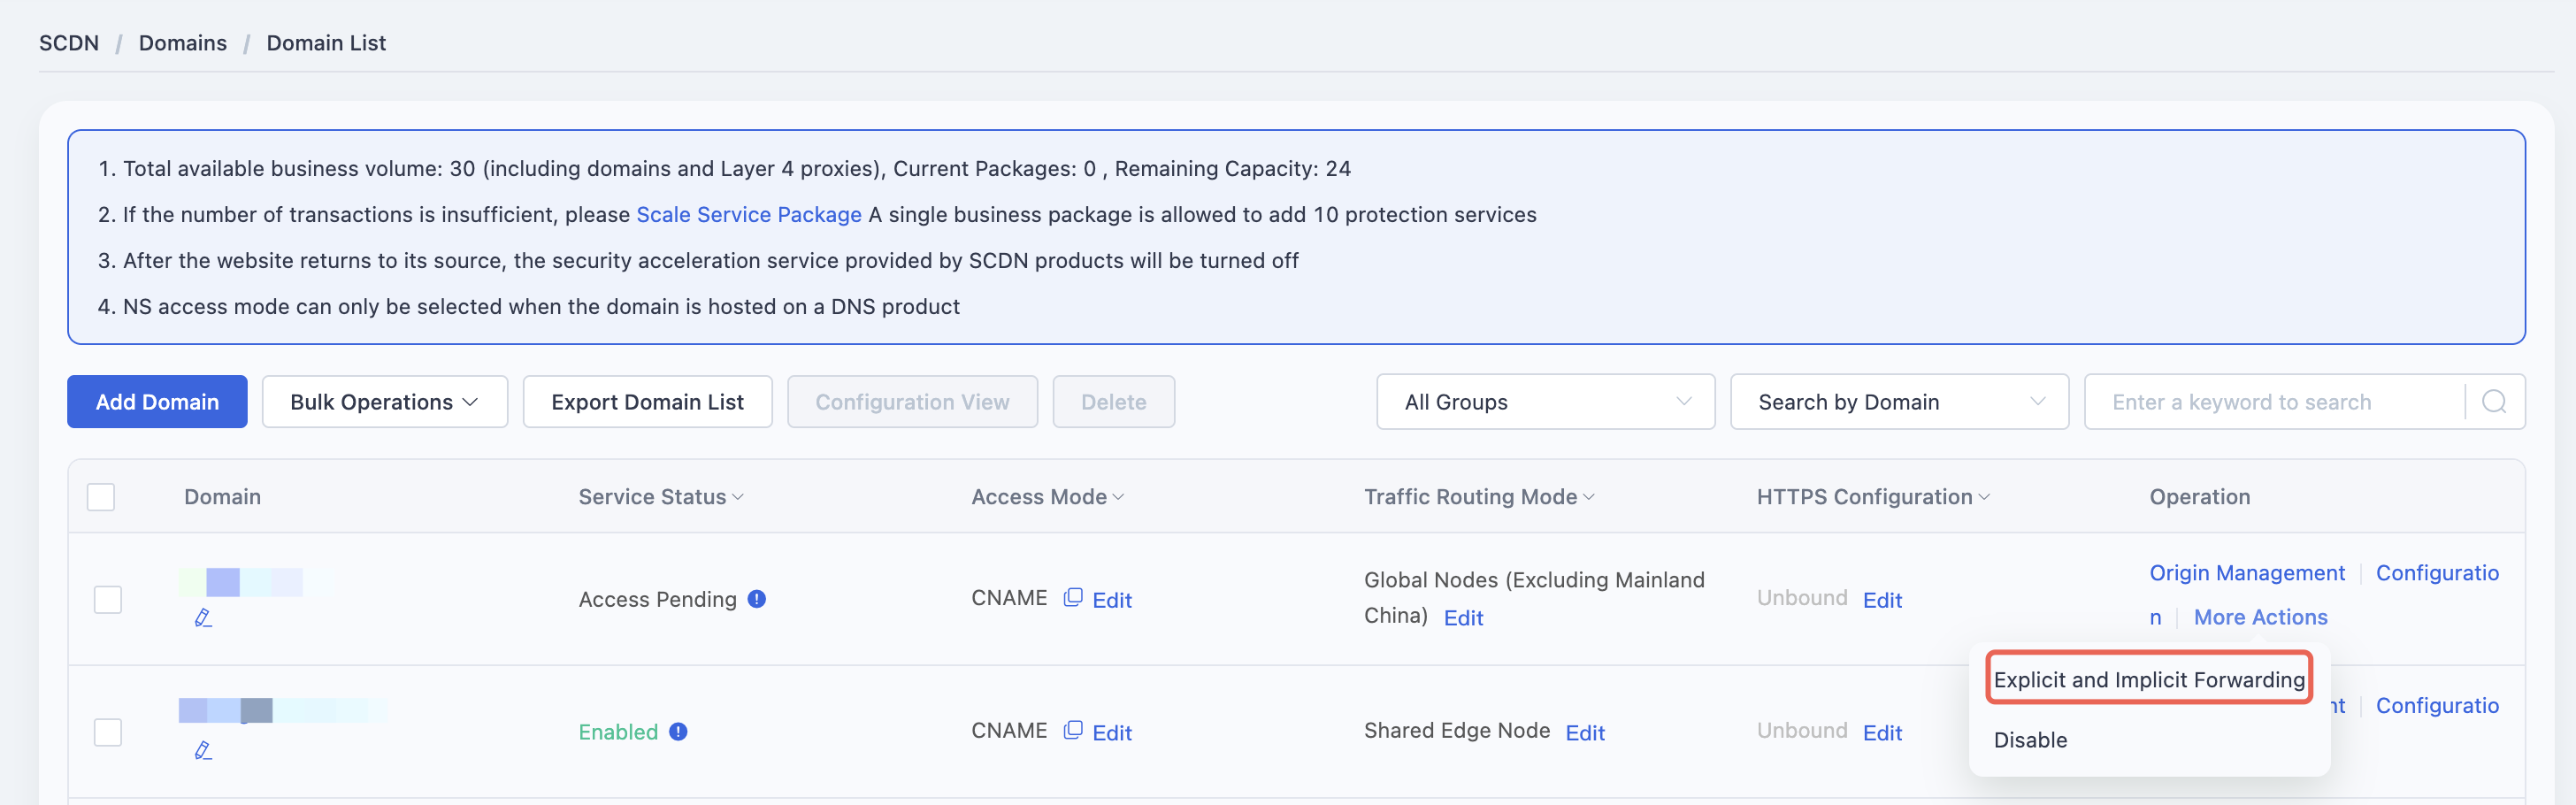Open the Service Status column filter
The image size is (2576, 805).
tap(738, 497)
